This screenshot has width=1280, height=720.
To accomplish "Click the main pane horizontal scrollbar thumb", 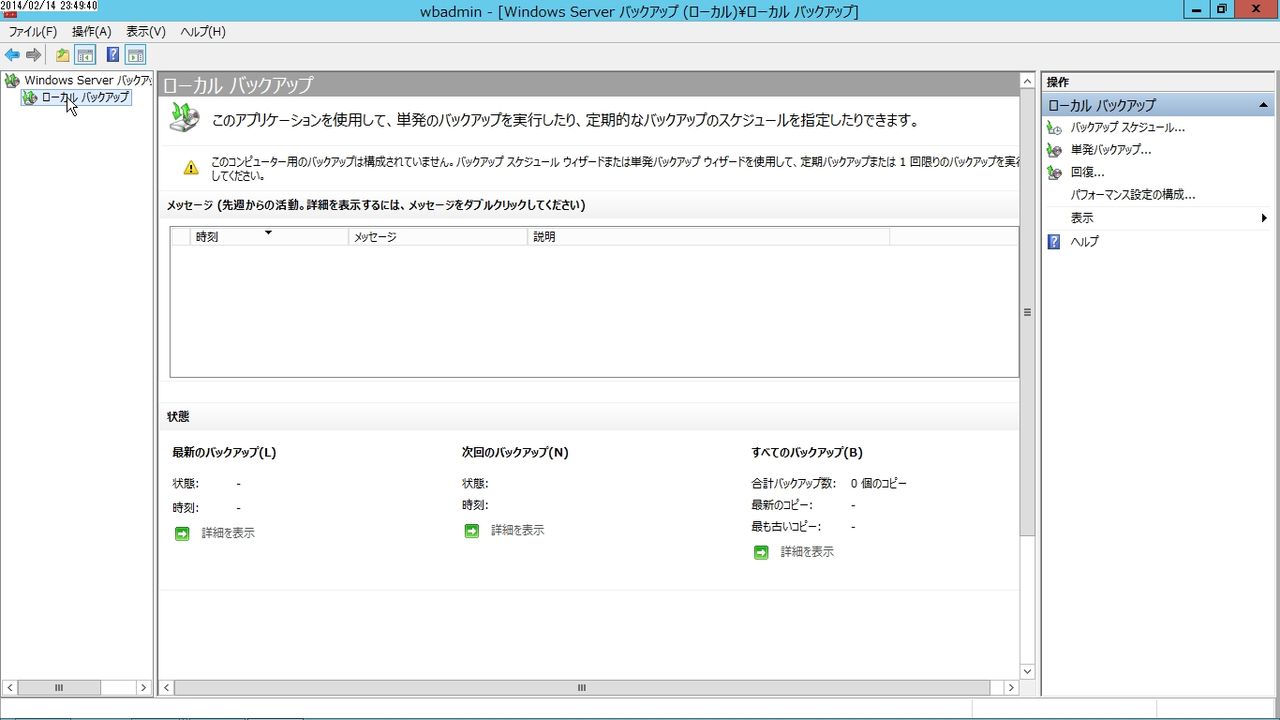I will point(582,688).
